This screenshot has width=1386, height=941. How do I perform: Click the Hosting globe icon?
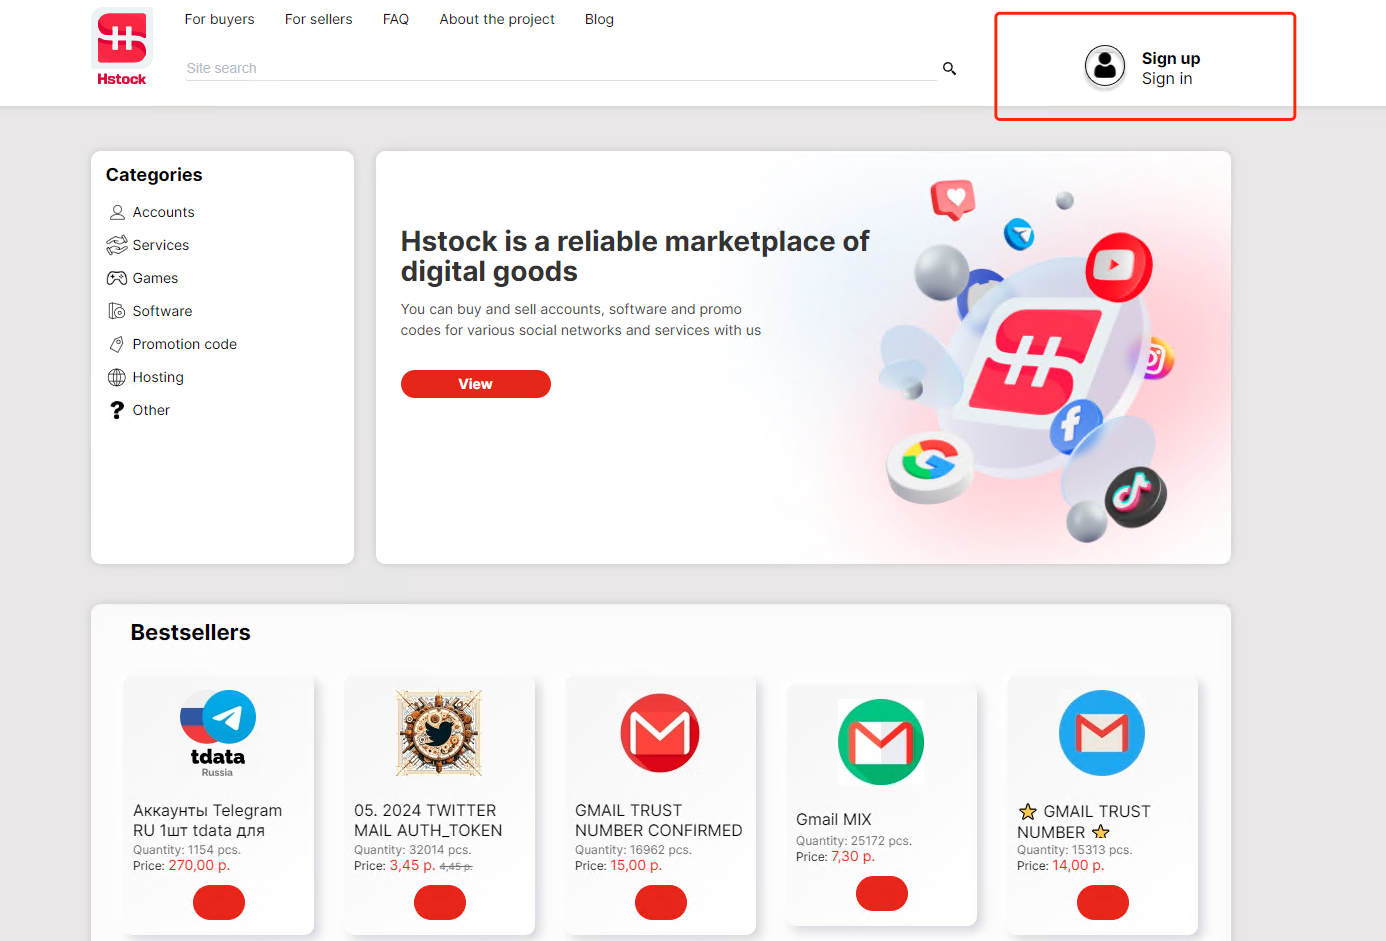pyautogui.click(x=117, y=377)
